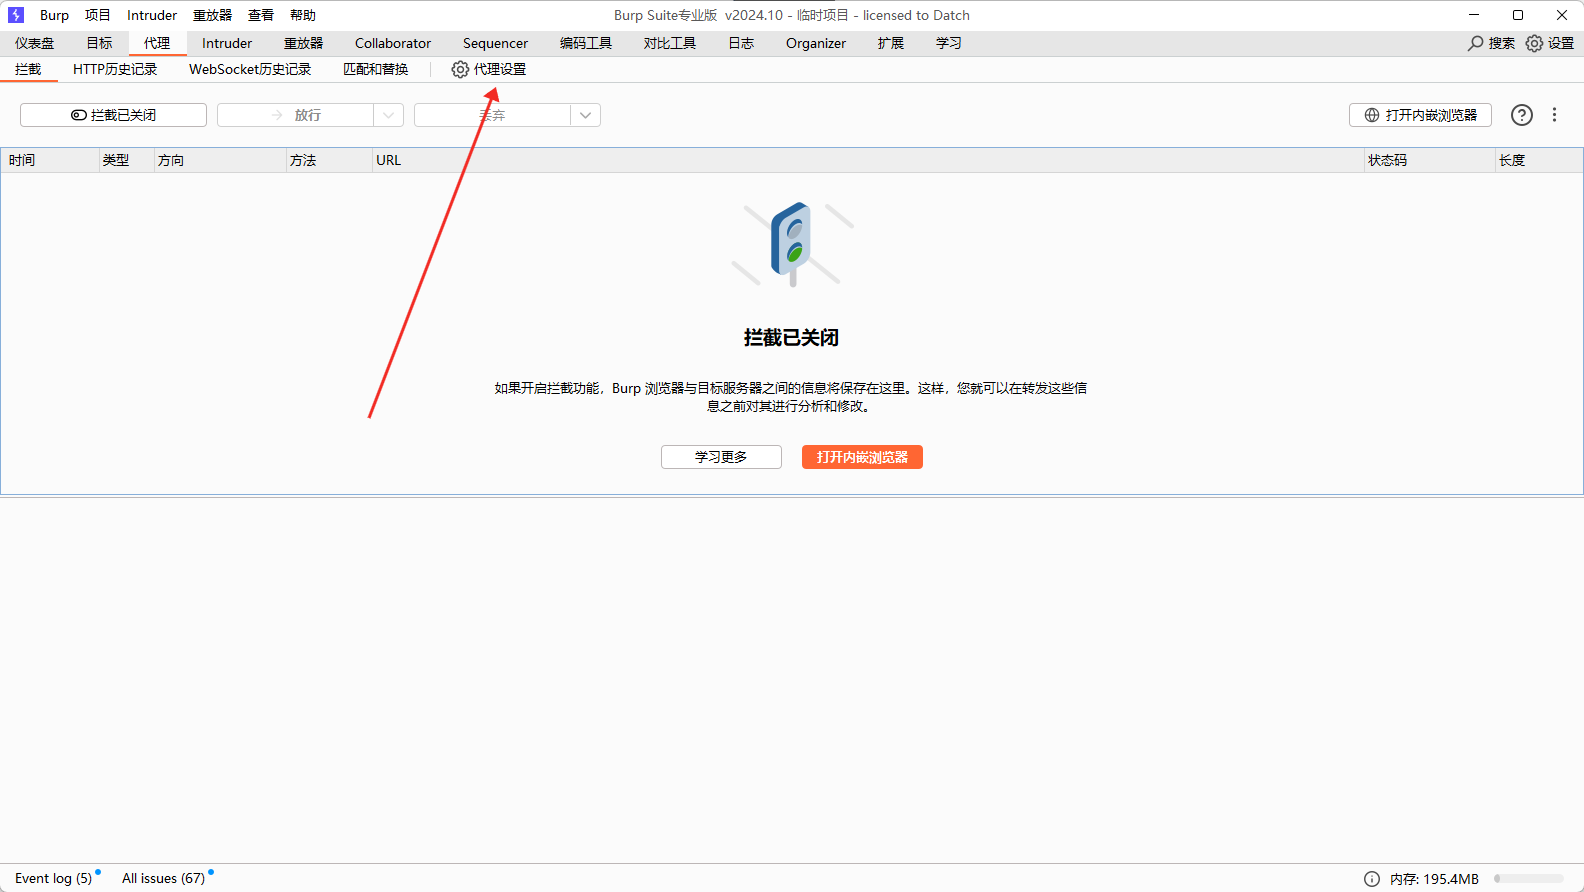1584x892 pixels.
Task: Open the 项目 menu
Action: [97, 15]
